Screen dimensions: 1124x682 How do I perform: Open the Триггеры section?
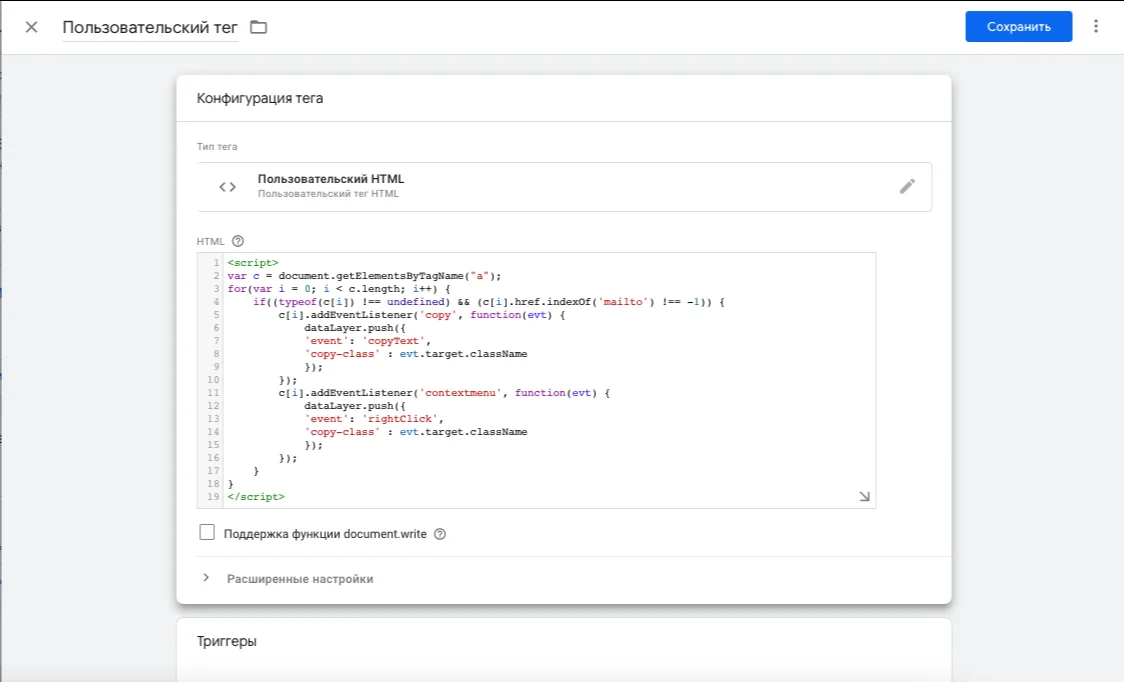[227, 641]
